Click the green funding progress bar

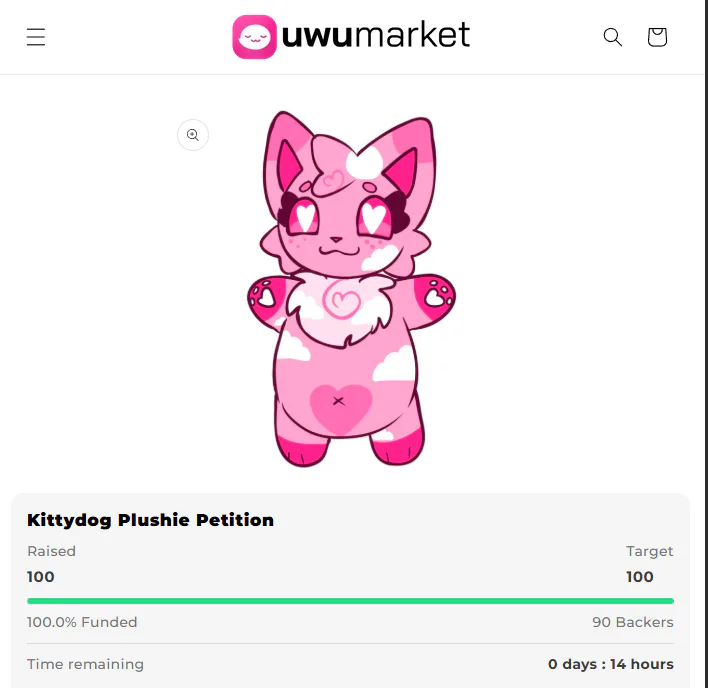350,601
